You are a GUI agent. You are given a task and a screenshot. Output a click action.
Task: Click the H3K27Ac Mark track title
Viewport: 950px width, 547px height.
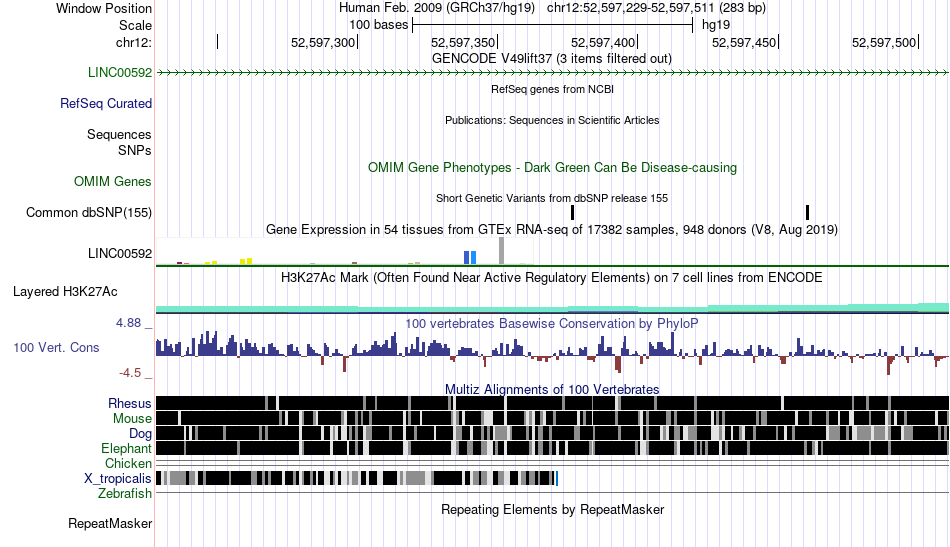pos(552,277)
